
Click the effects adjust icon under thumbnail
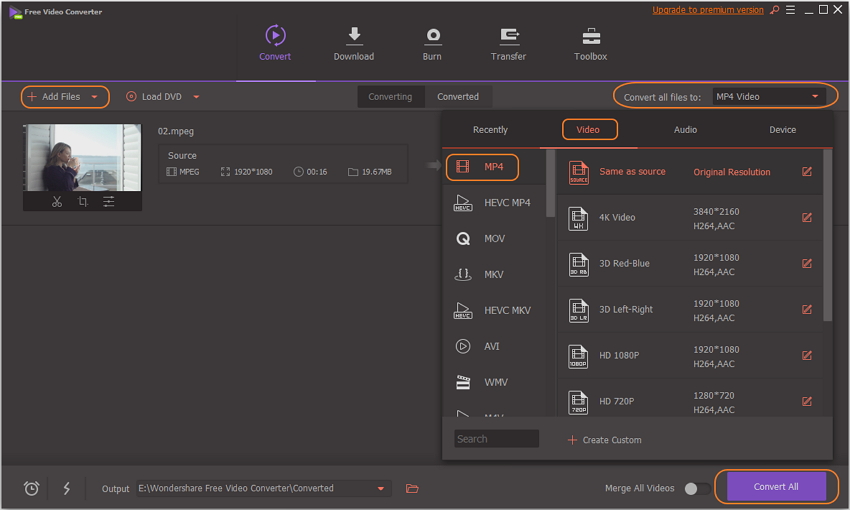click(x=108, y=202)
